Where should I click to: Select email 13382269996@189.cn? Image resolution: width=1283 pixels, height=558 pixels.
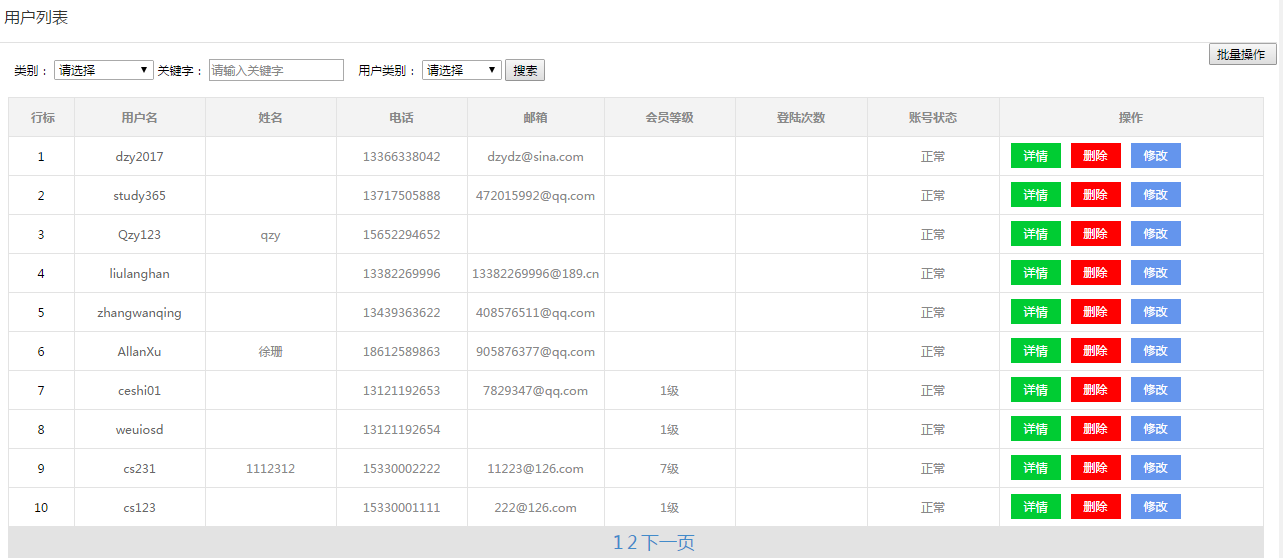[x=536, y=274]
